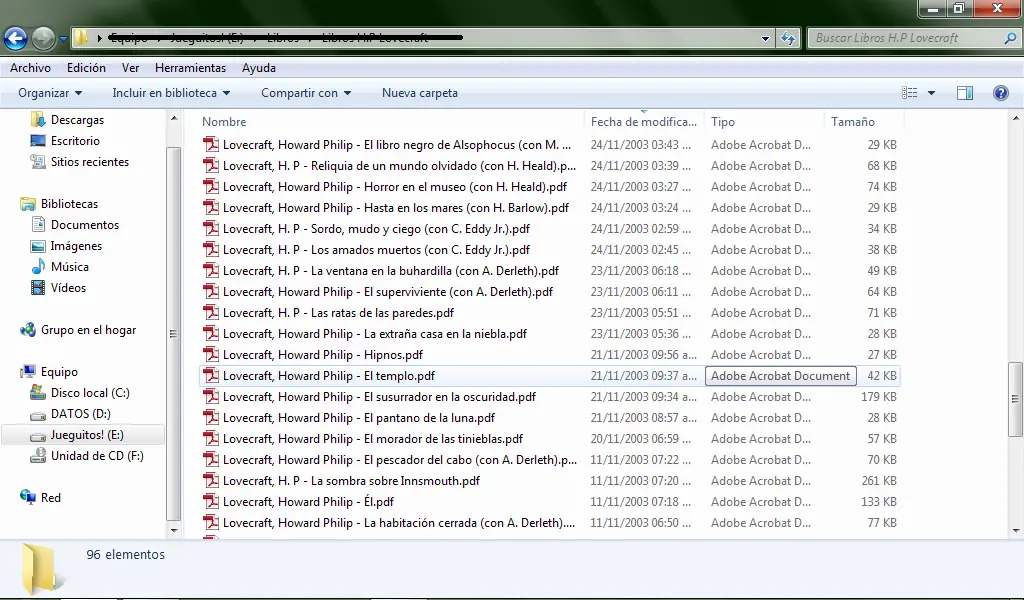Viewport: 1024px width, 600px height.
Task: Open the recent locations dropdown arrow
Action: [x=63, y=39]
